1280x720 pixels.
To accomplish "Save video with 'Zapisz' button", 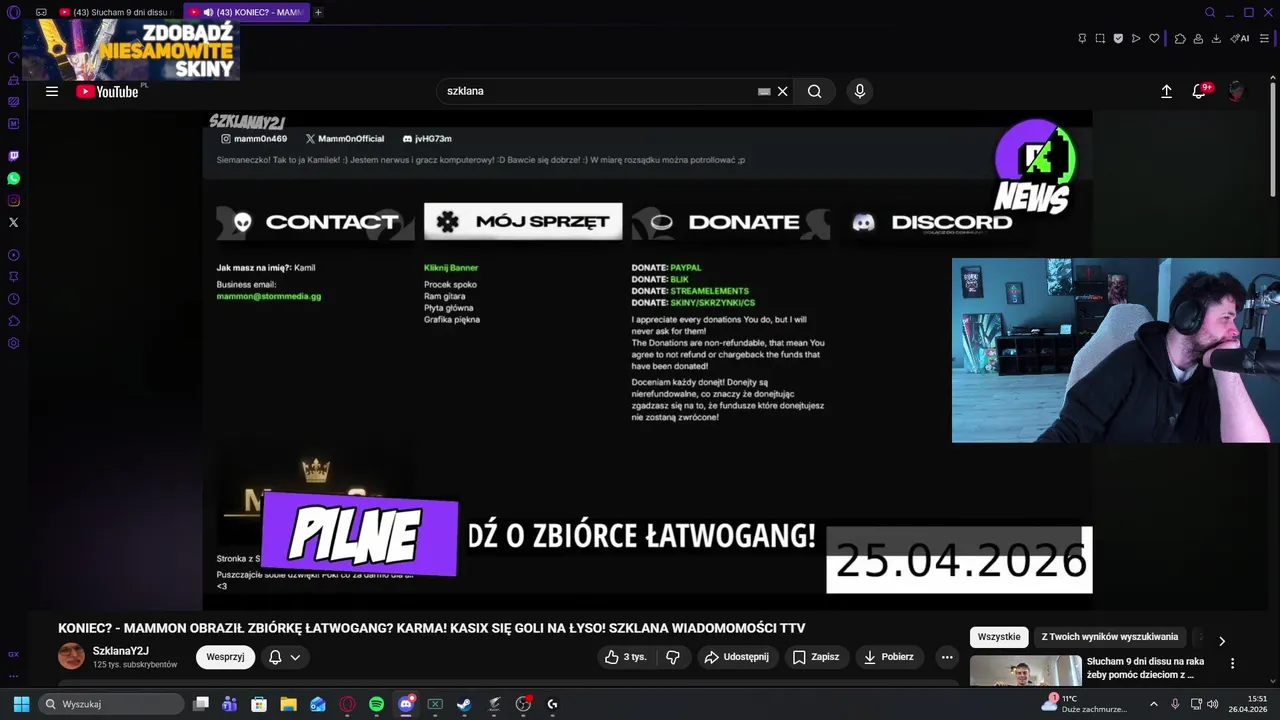I will coord(816,657).
